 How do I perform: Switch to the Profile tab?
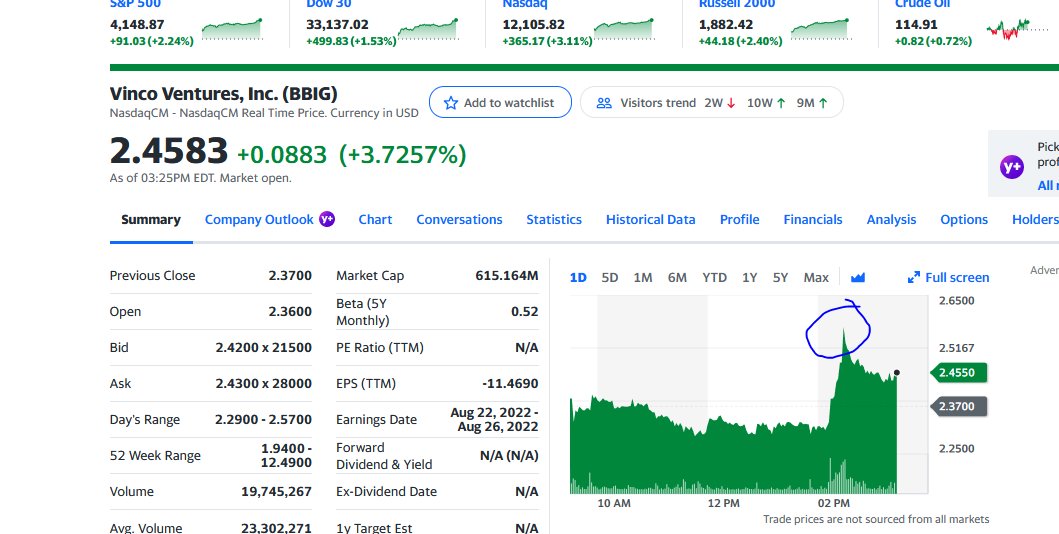click(x=740, y=219)
